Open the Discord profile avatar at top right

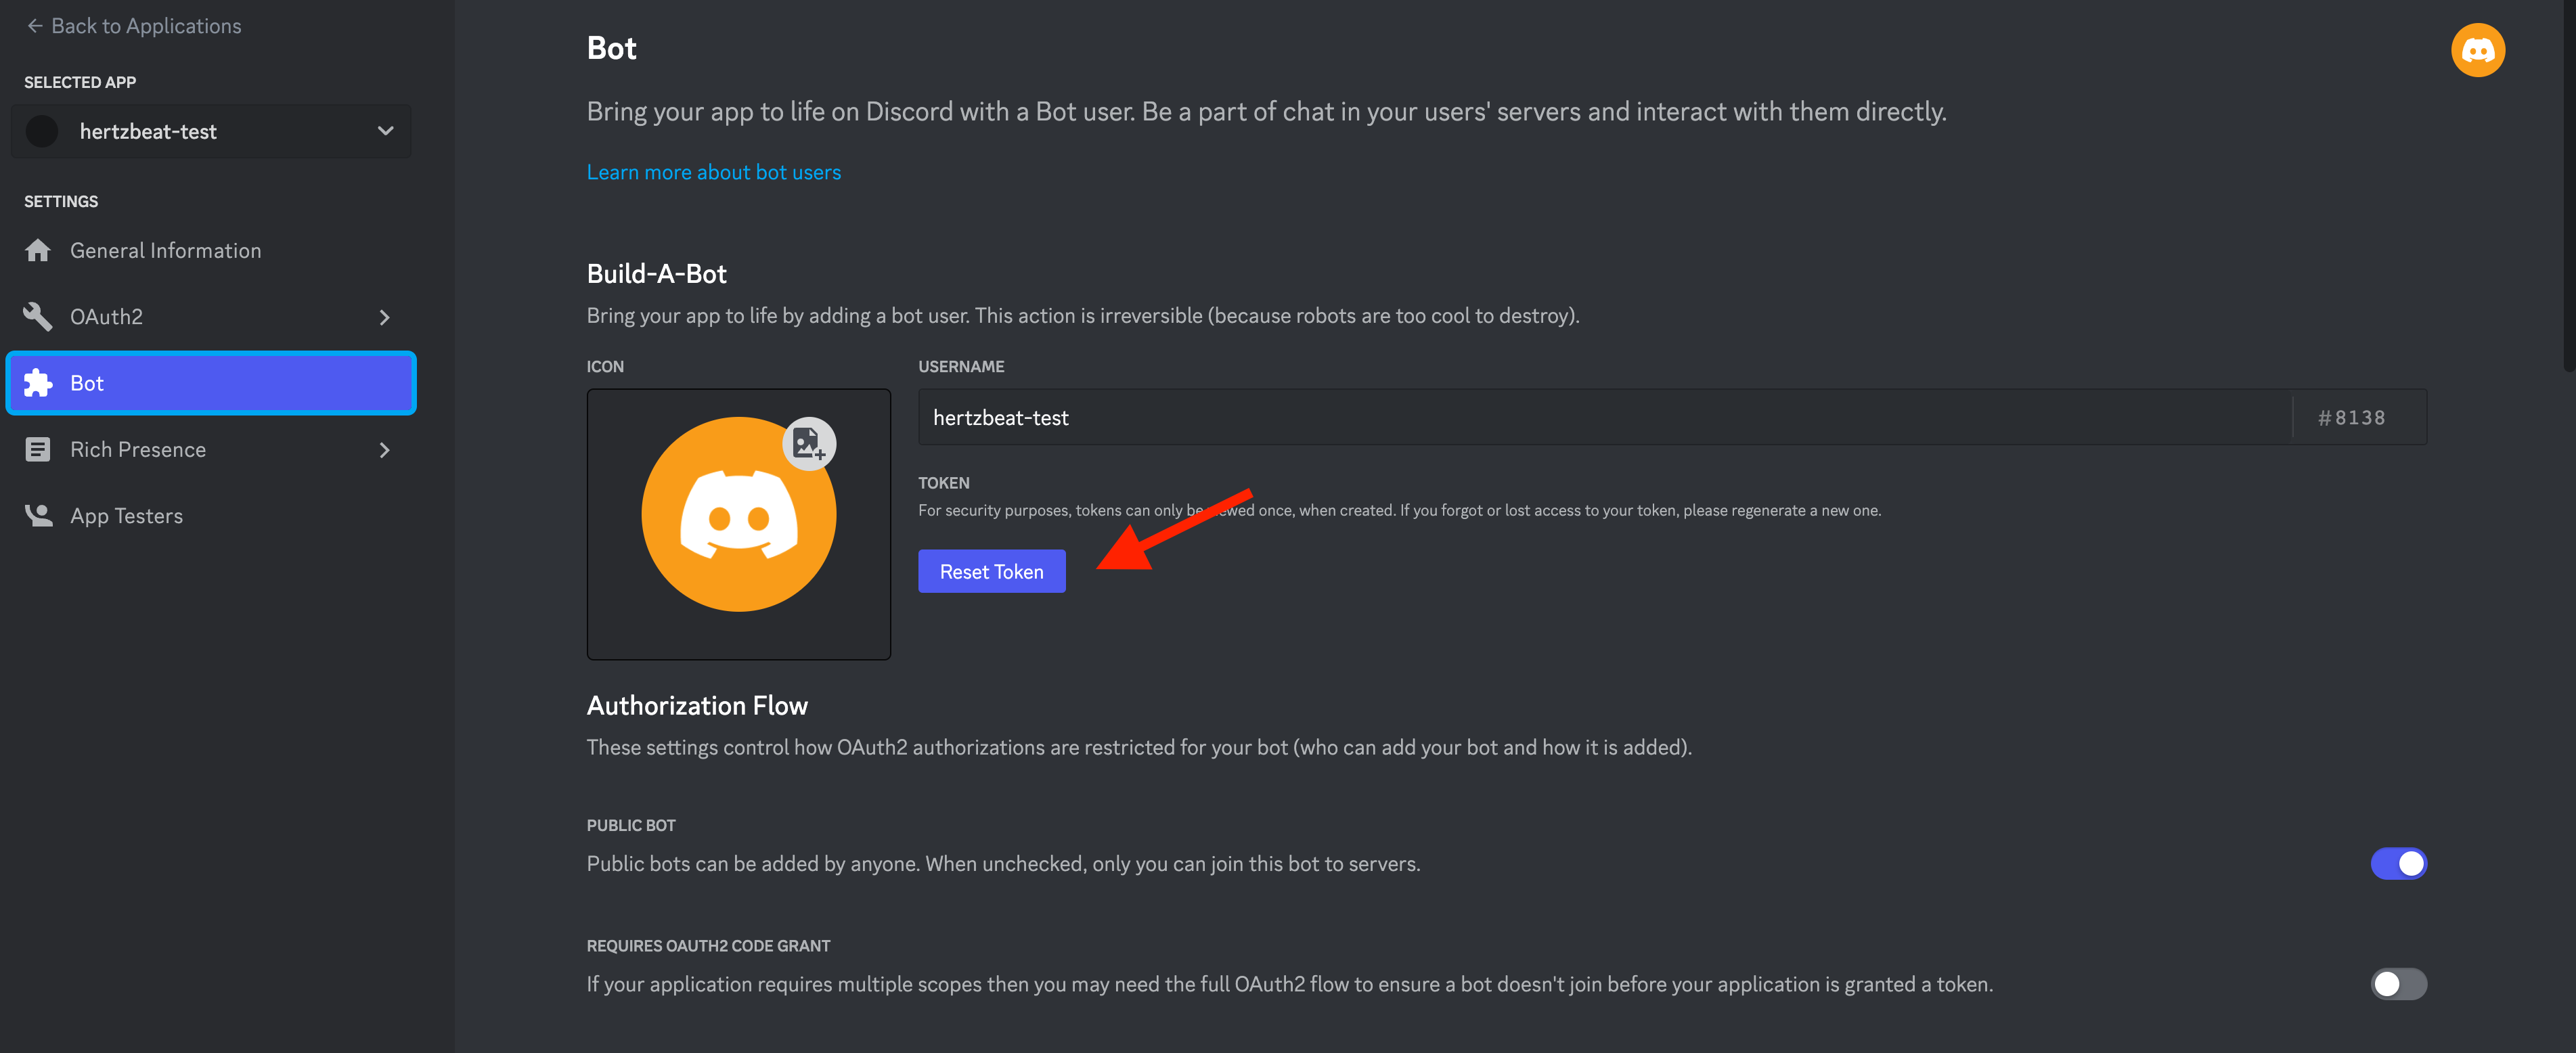point(2477,50)
